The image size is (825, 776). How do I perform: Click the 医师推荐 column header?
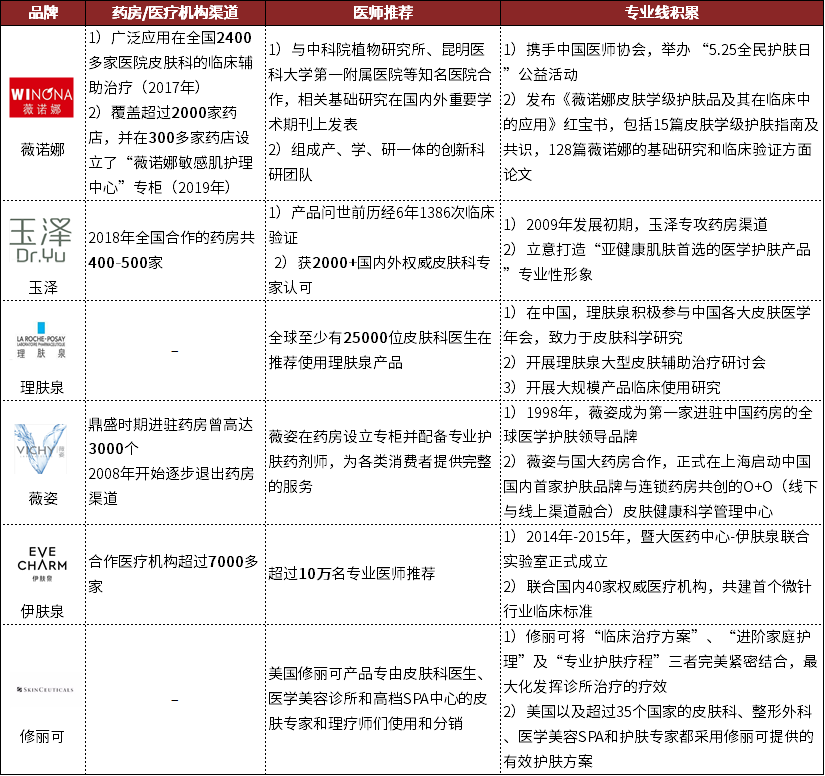pos(383,12)
